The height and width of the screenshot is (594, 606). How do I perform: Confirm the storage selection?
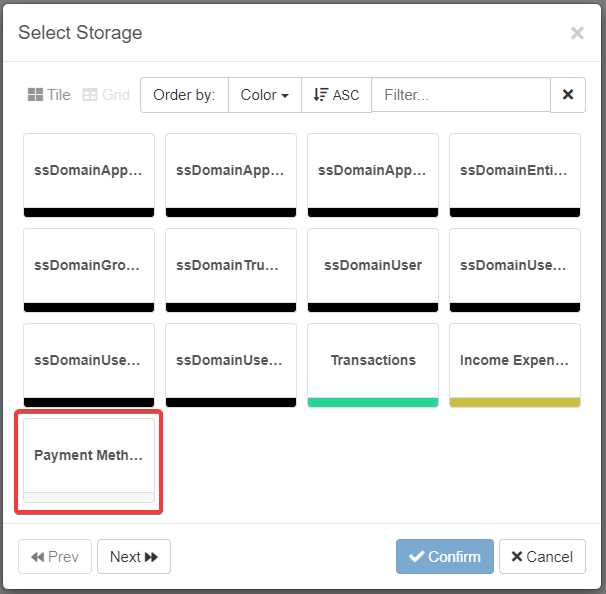point(444,557)
